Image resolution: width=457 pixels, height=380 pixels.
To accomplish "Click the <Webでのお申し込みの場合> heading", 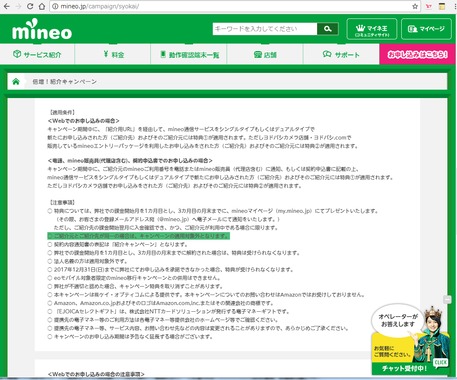I will [x=83, y=121].
